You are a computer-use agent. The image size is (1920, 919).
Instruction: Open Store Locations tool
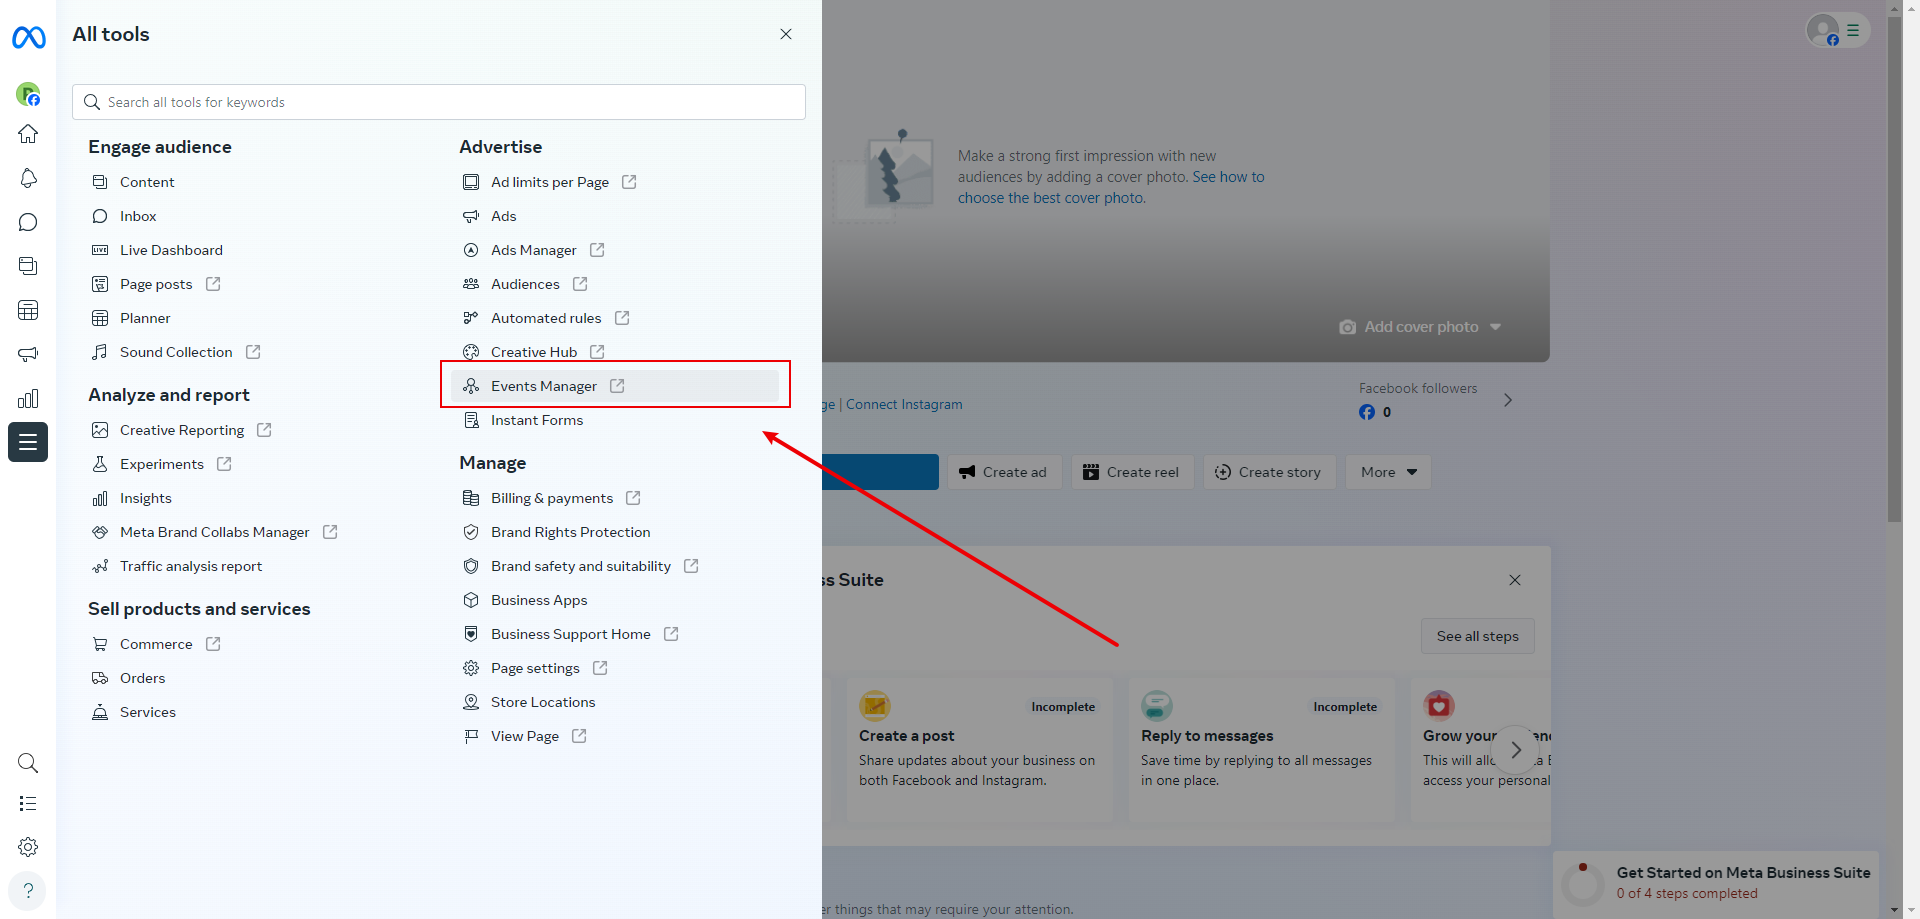click(543, 702)
